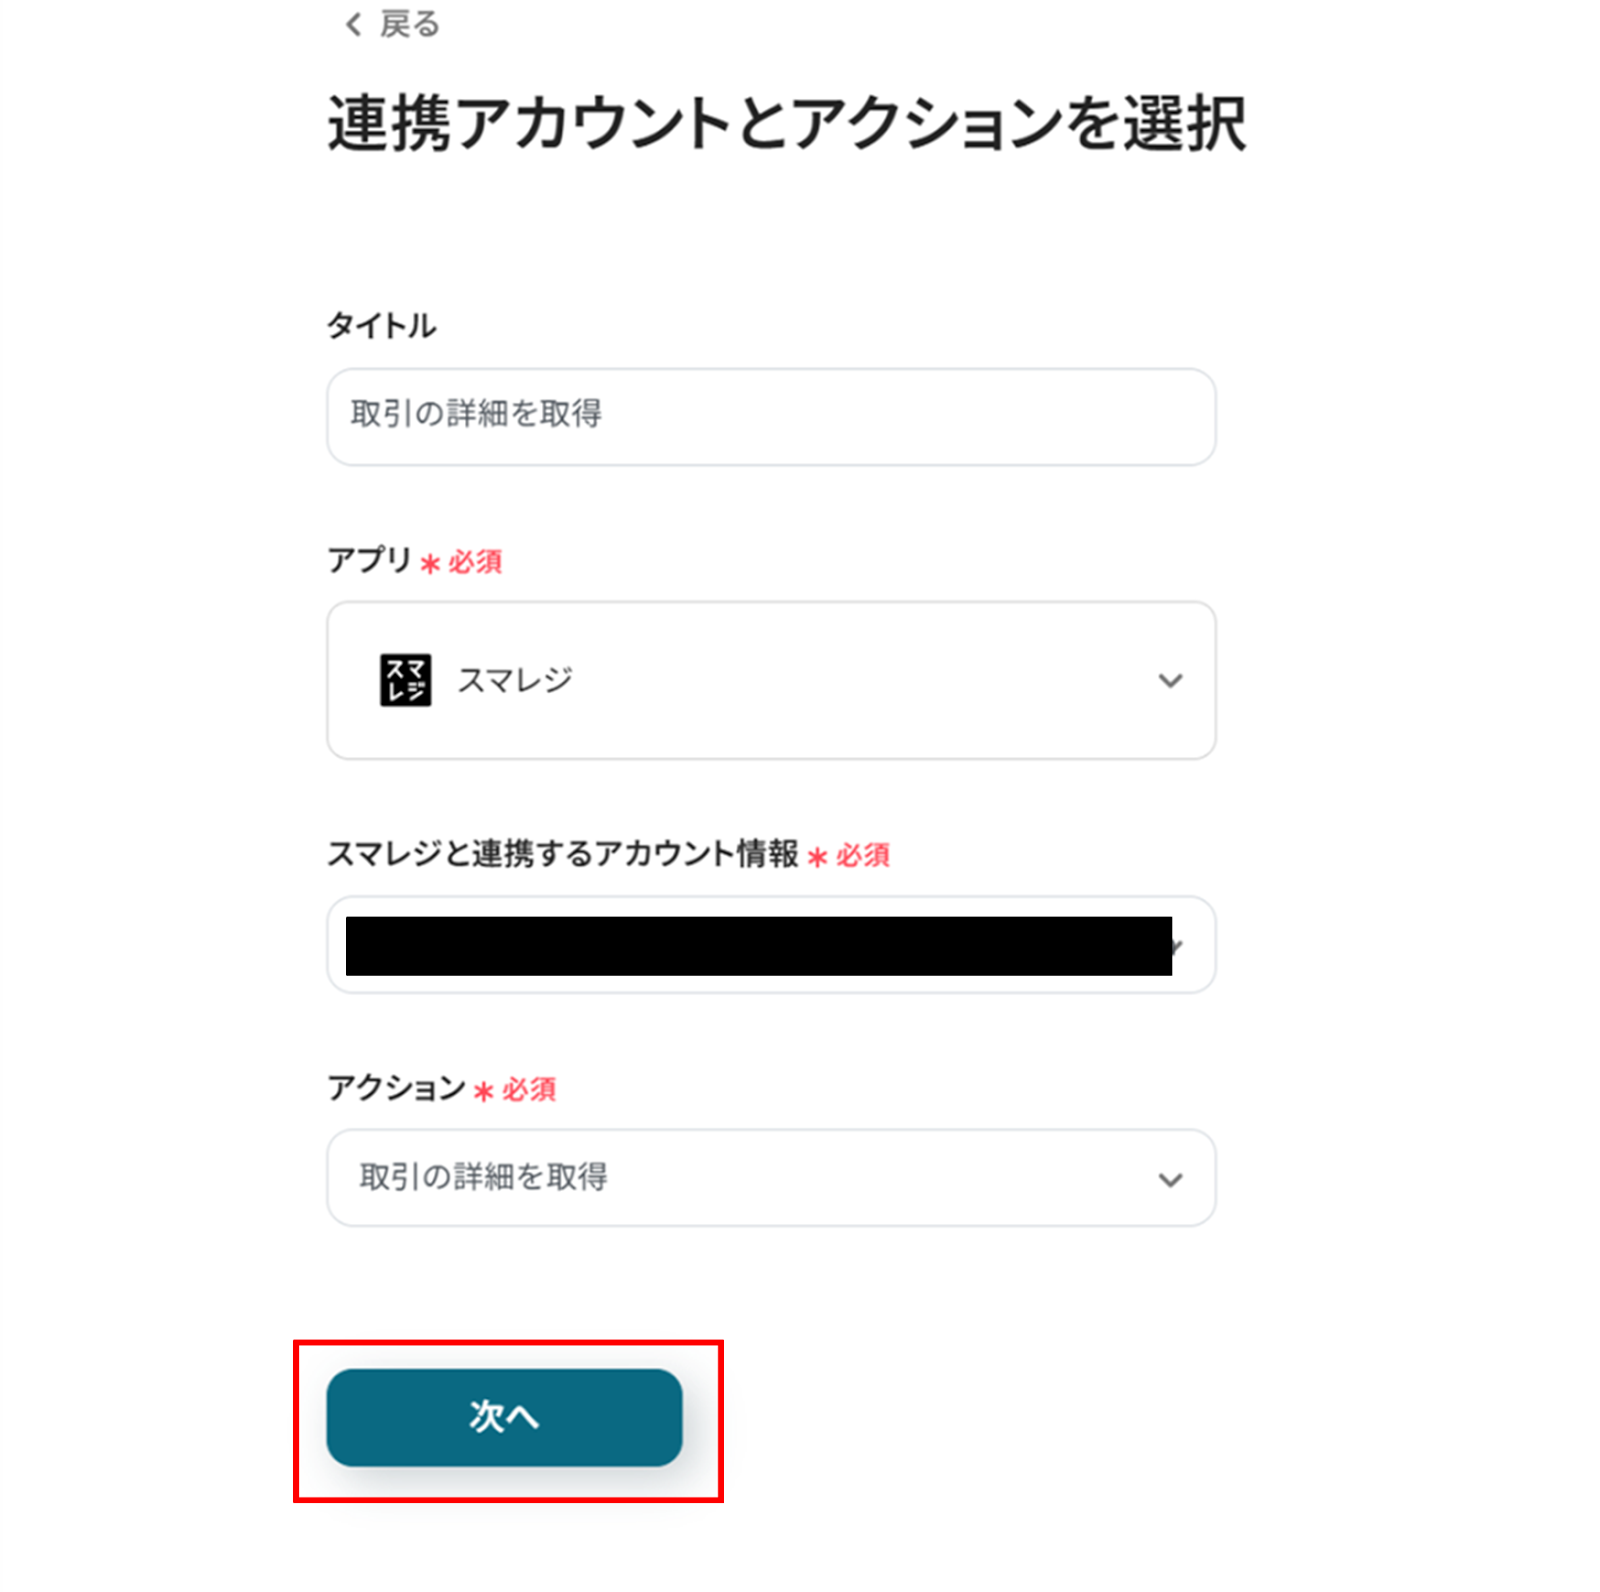
Task: Open the アクション dropdown showing 取引の詳細を取得
Action: 770,1177
